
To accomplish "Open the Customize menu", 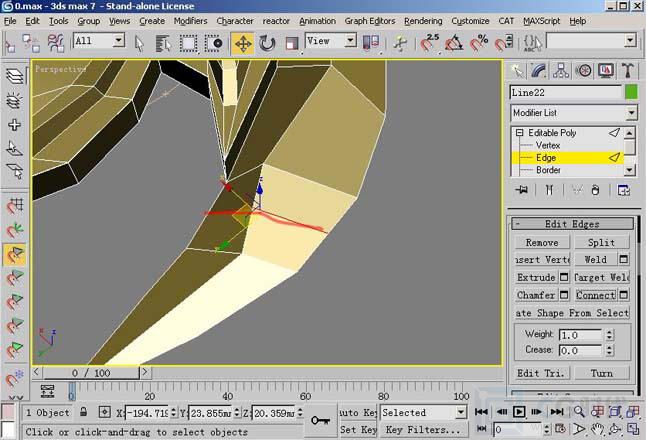I will (x=470, y=21).
